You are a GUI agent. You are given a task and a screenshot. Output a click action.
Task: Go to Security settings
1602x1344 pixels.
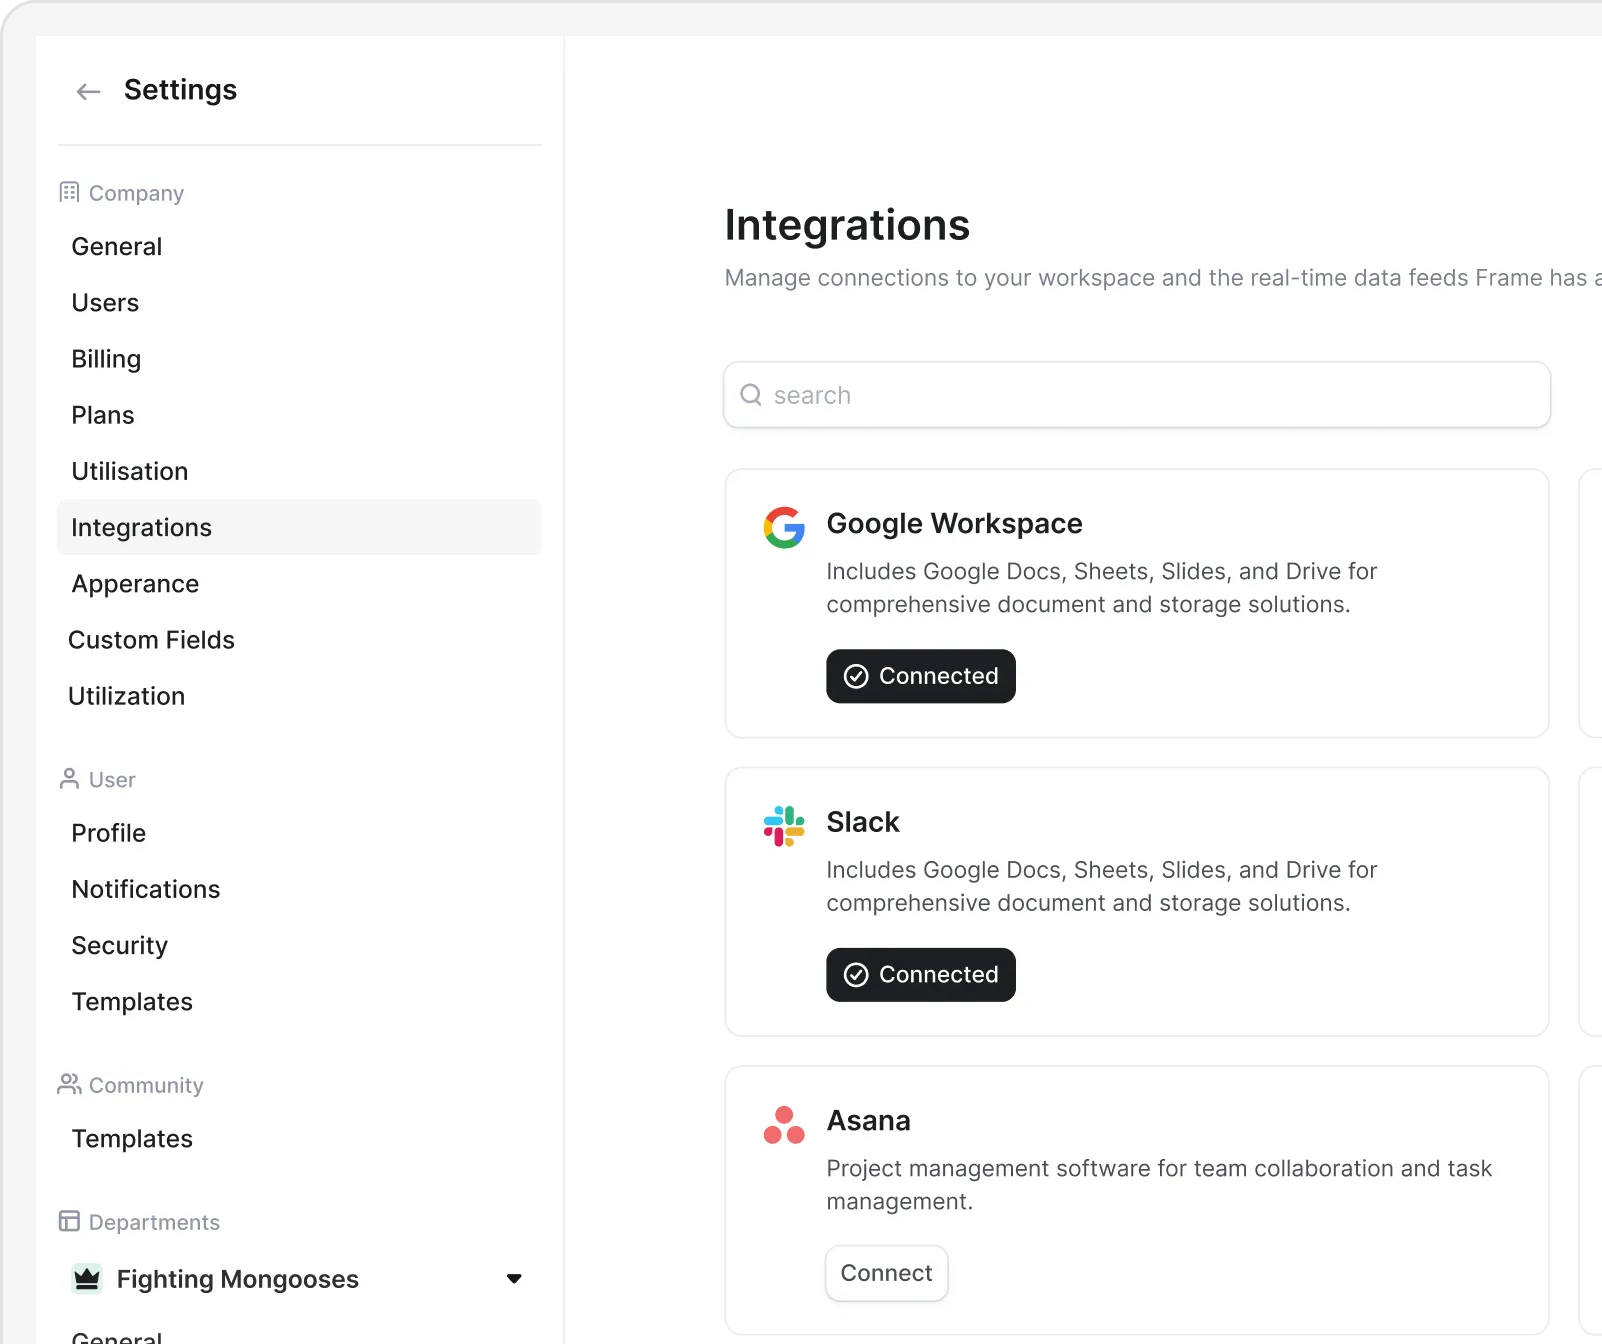pos(120,945)
